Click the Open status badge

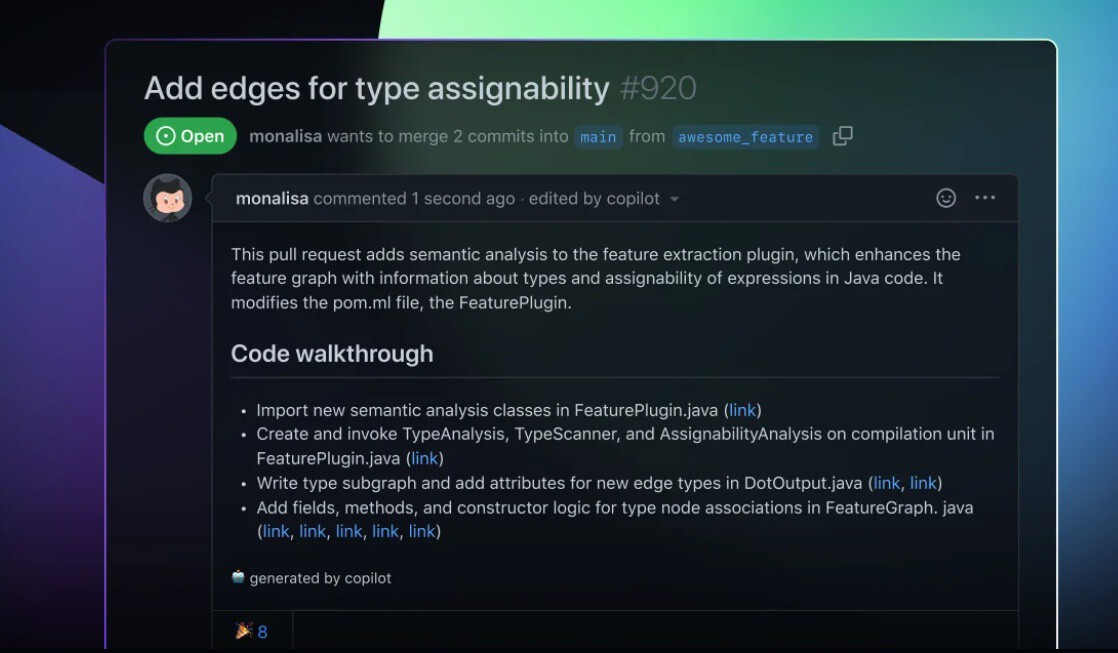pyautogui.click(x=191, y=136)
